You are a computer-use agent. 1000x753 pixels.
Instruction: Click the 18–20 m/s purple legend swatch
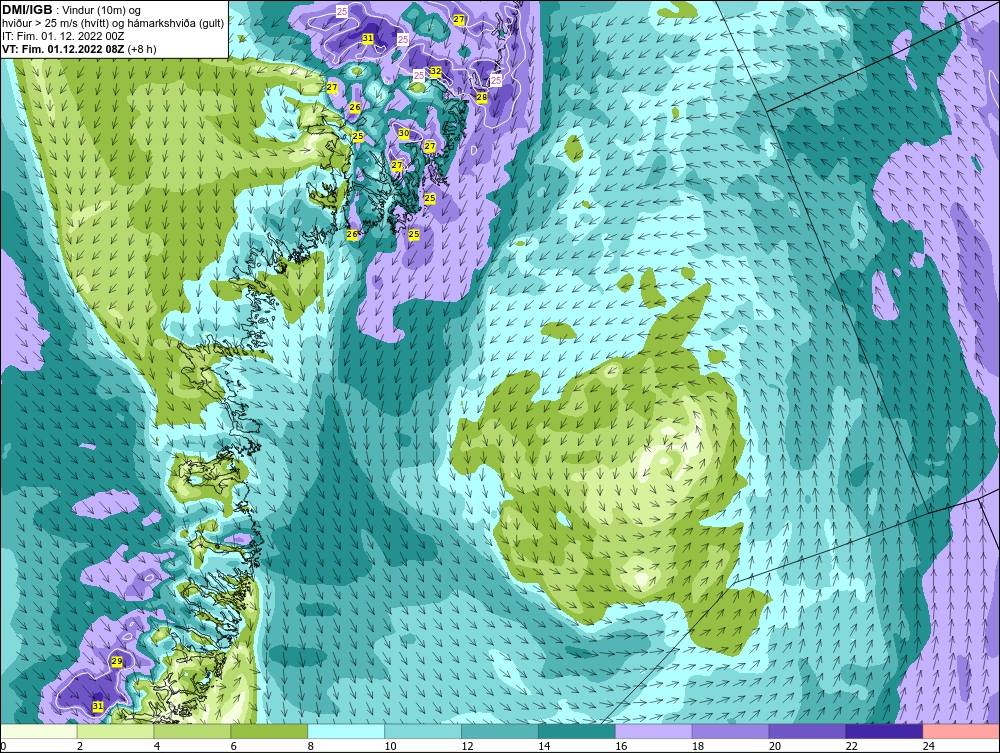(x=730, y=731)
